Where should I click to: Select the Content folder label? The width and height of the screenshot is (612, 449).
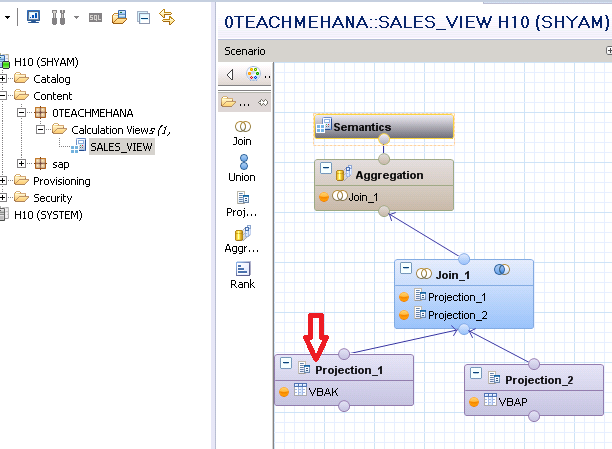[x=53, y=96]
